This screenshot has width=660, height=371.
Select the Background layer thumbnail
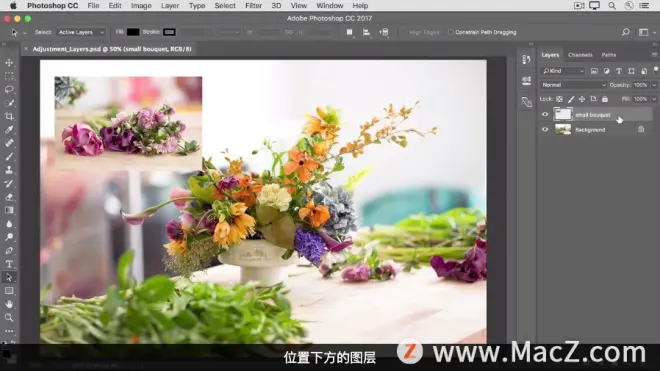pyautogui.click(x=563, y=129)
